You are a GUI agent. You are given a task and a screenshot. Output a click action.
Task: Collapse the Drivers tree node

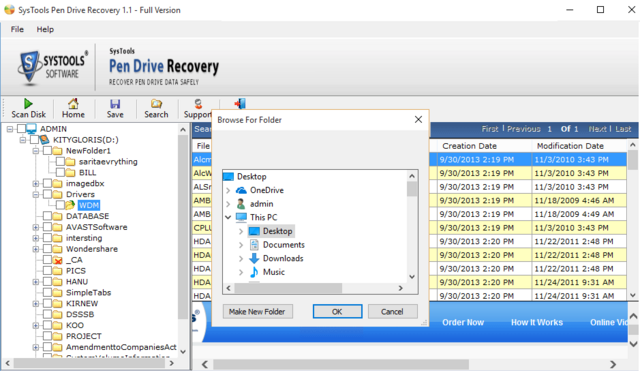[36, 195]
